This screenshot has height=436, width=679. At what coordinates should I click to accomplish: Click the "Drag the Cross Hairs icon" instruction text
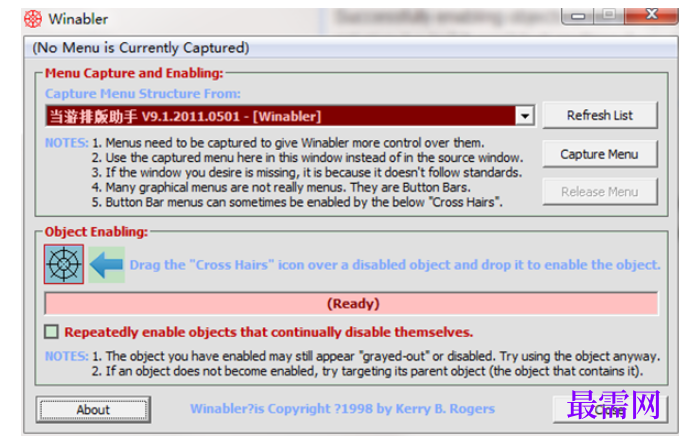[x=395, y=265]
